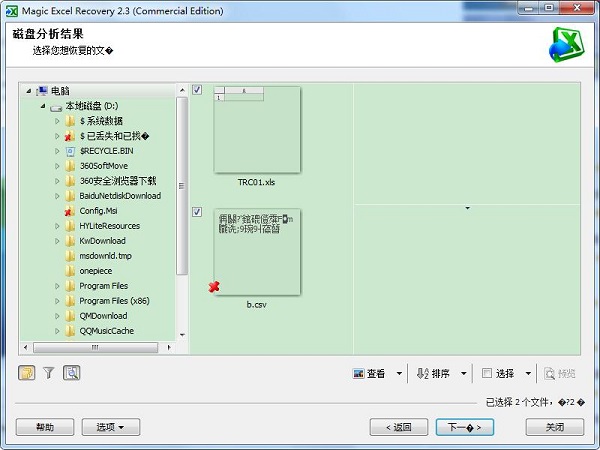The height and width of the screenshot is (450, 600).
Task: Open the 选项 options dropdown button
Action: point(111,427)
